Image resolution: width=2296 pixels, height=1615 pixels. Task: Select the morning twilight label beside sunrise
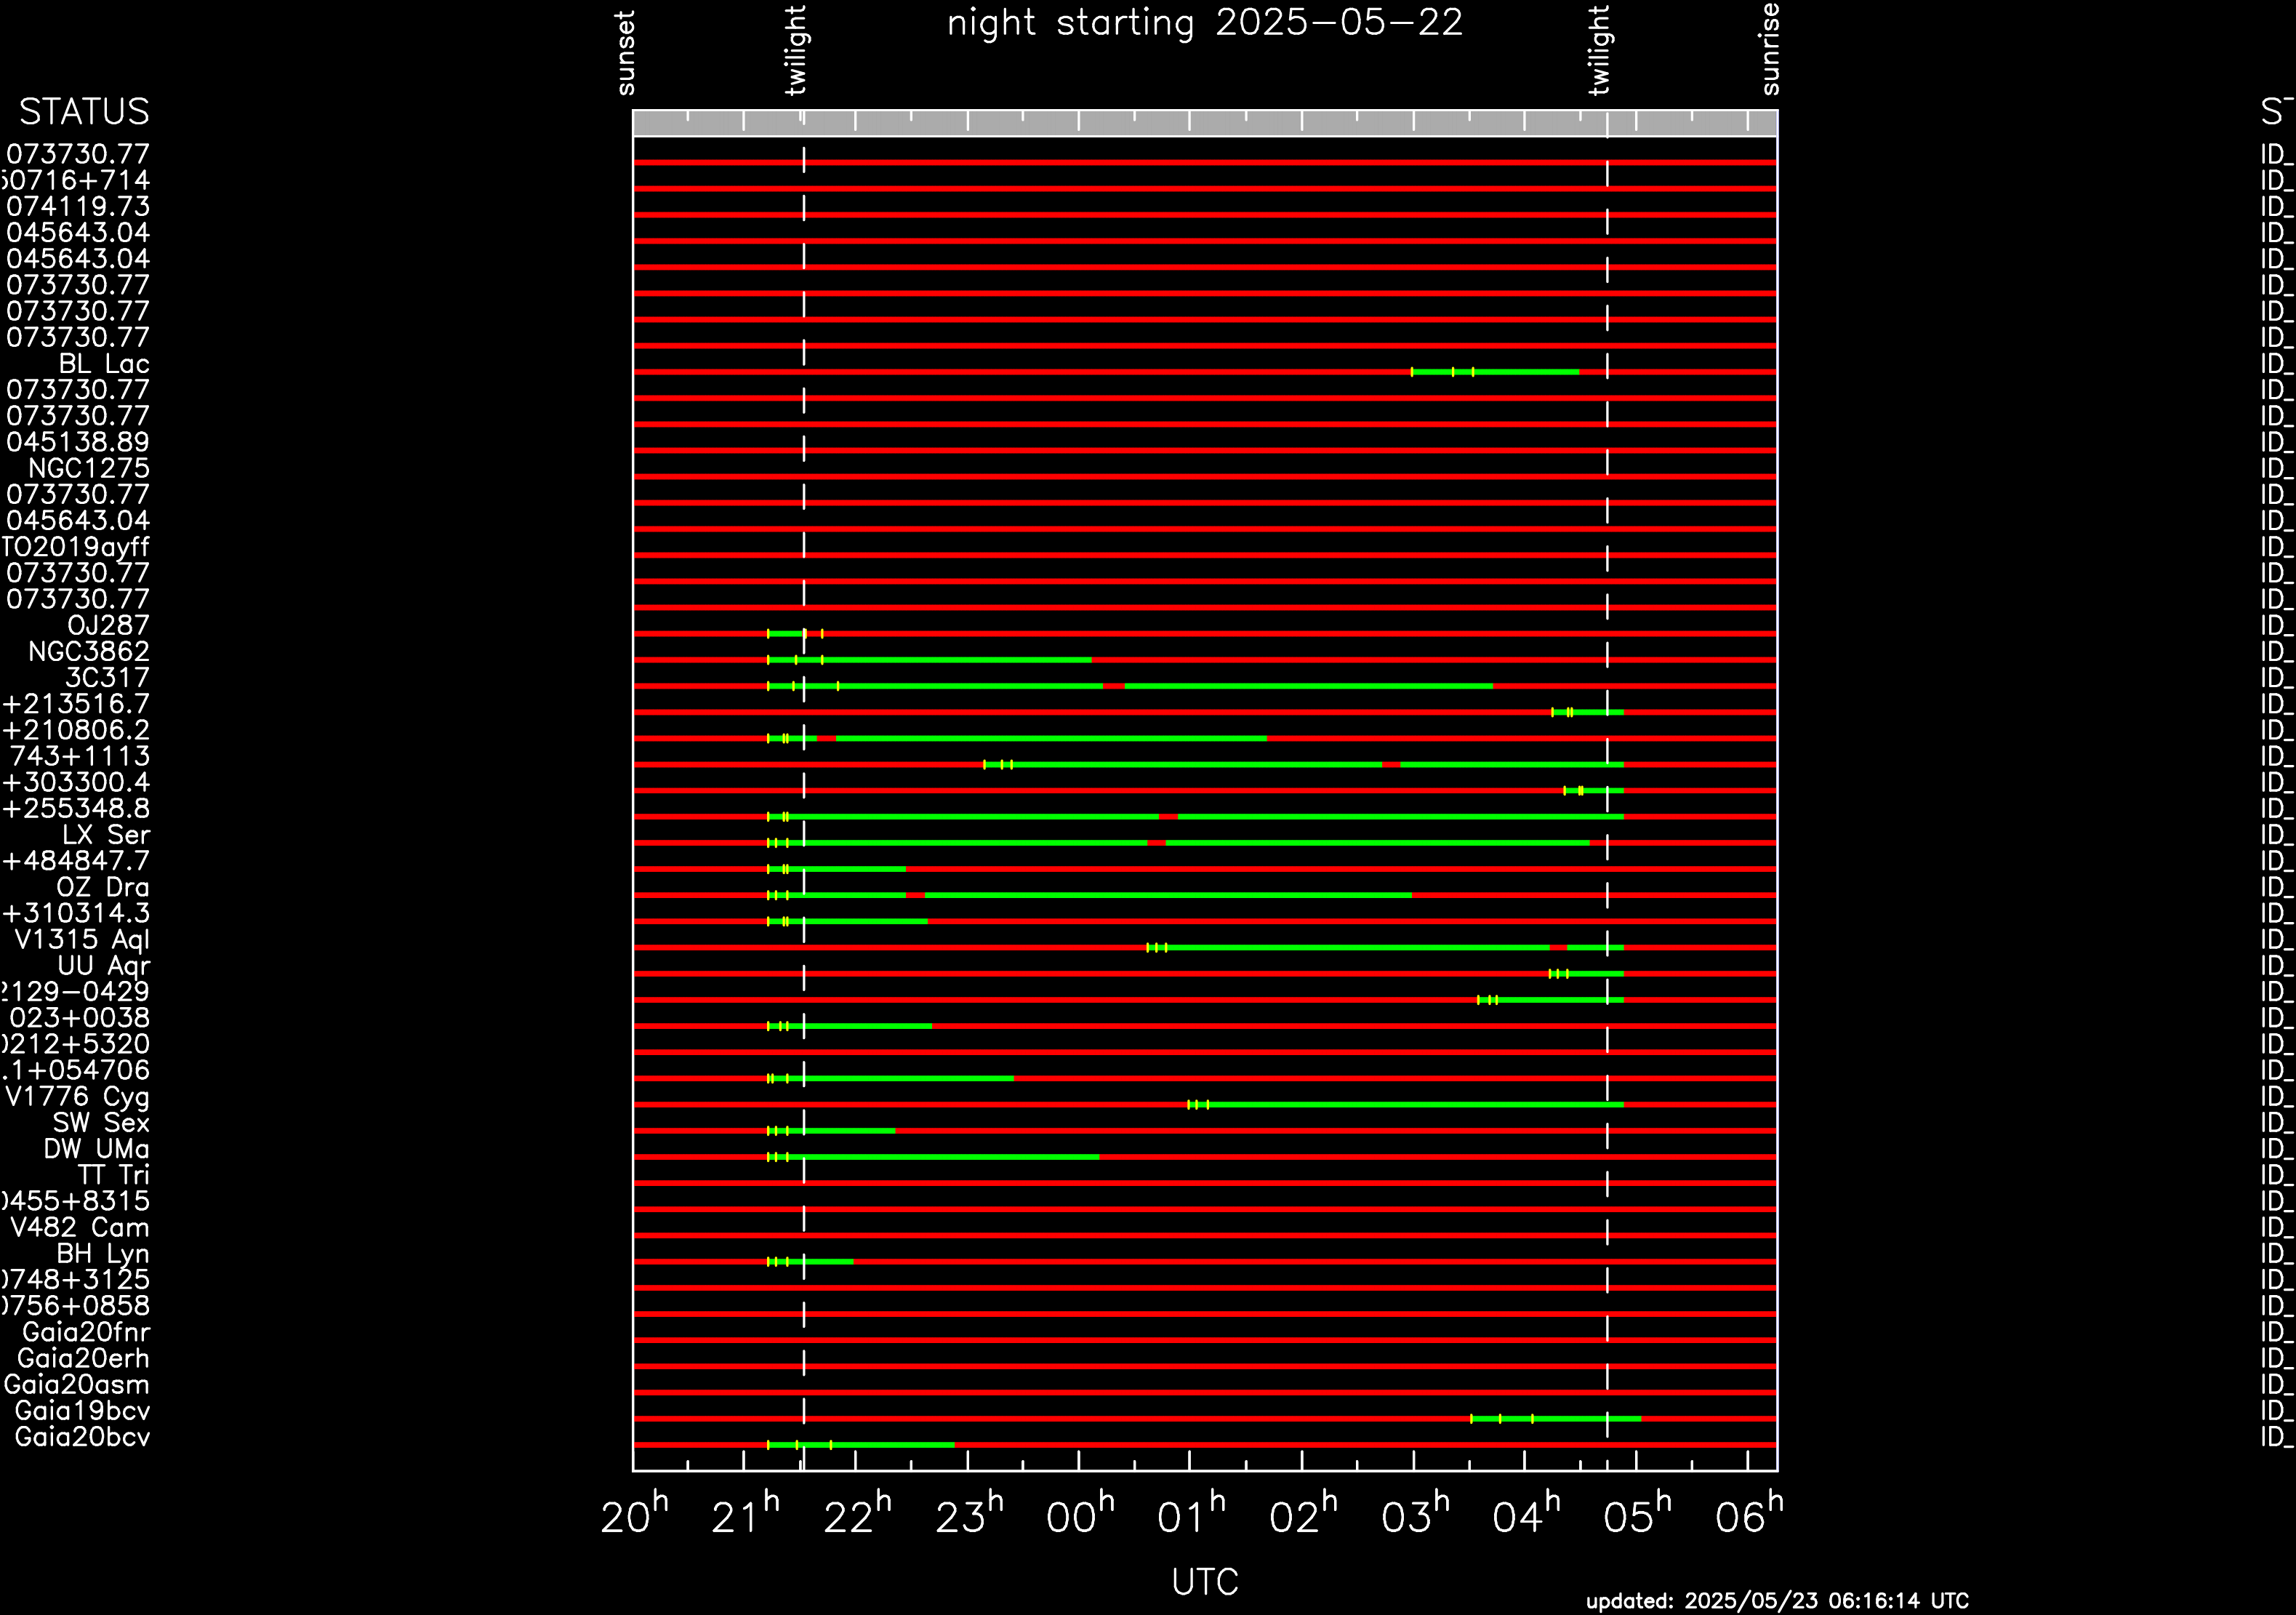[x=1599, y=50]
